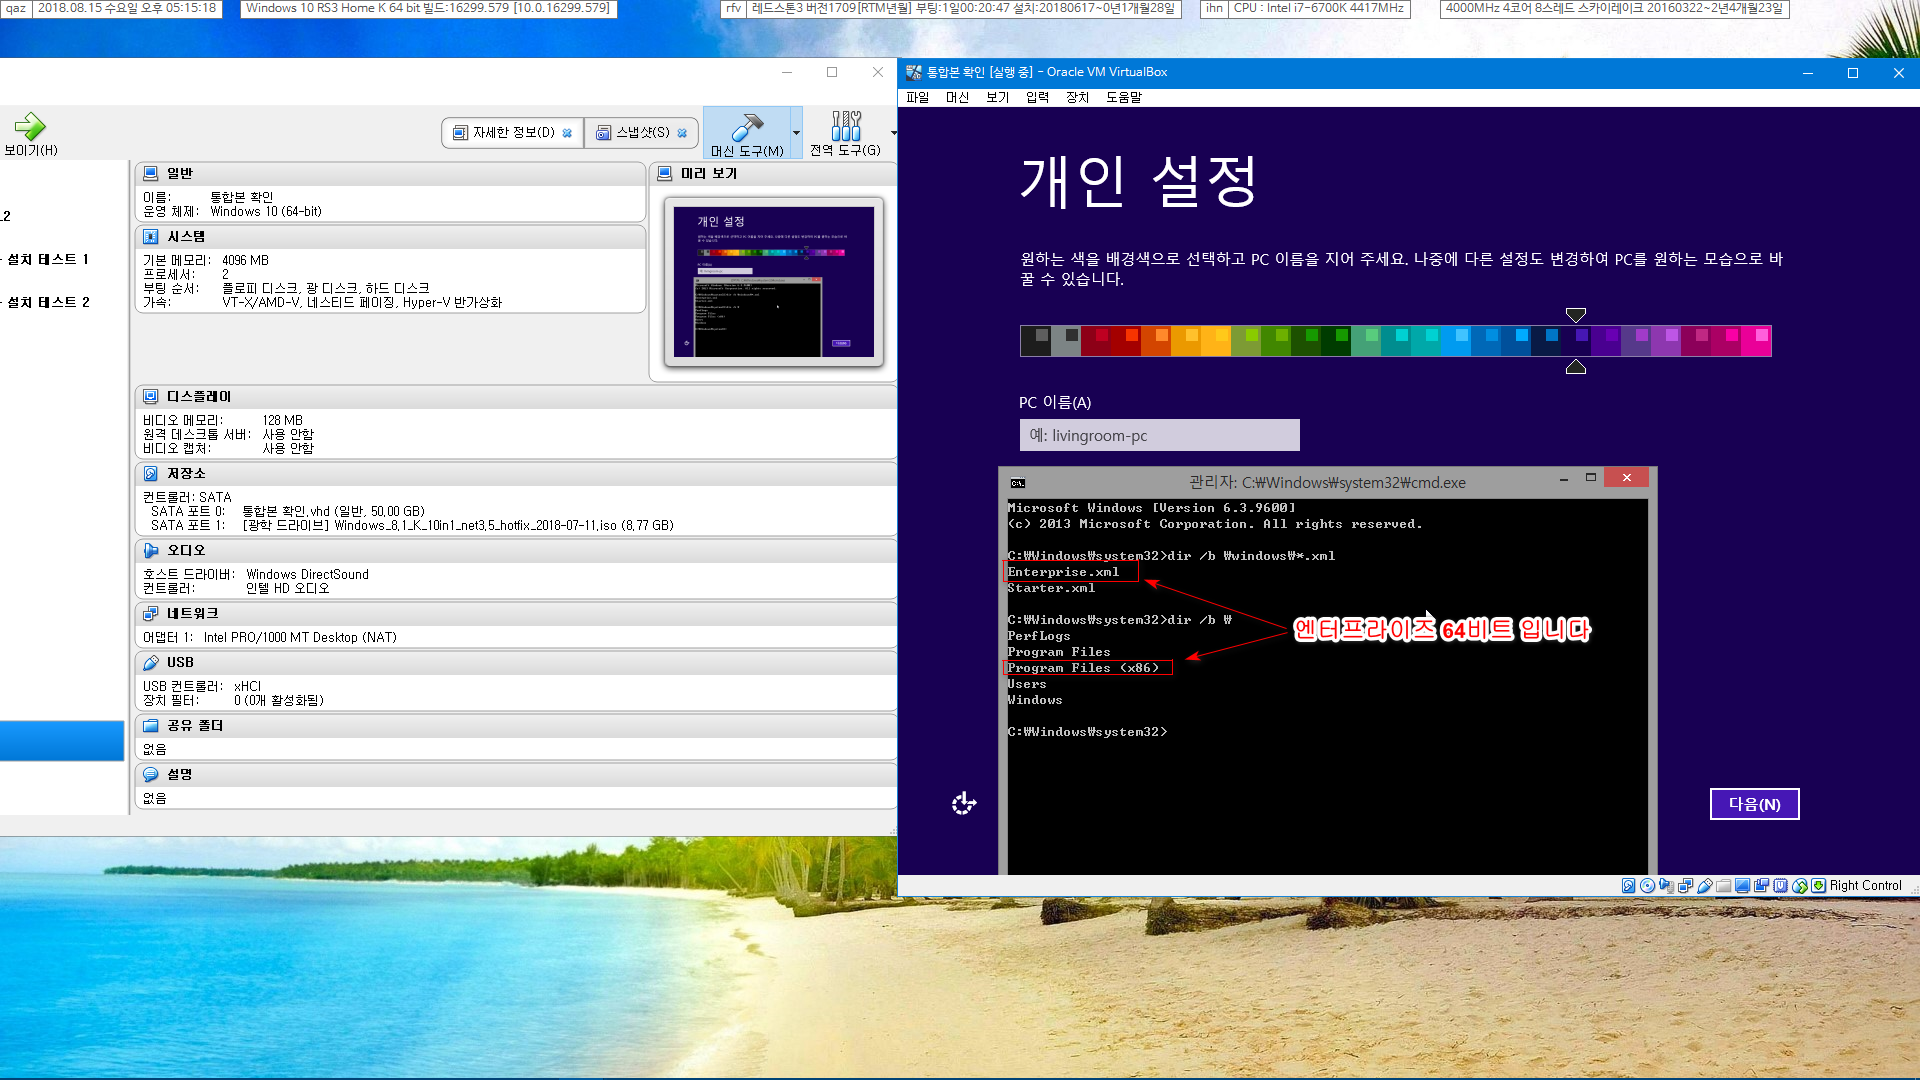Click the Storage (저장소) section icon

(151, 473)
